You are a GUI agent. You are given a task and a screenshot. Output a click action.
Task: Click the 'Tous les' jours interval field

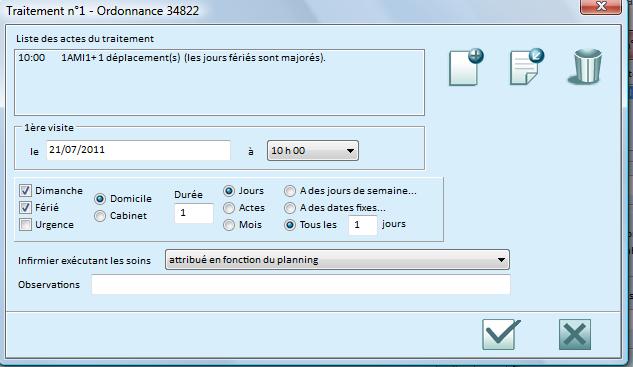[x=363, y=225]
